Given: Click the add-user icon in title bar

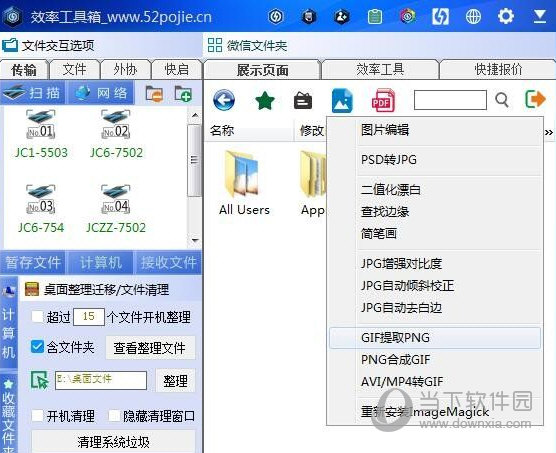Looking at the screenshot, I should [342, 16].
